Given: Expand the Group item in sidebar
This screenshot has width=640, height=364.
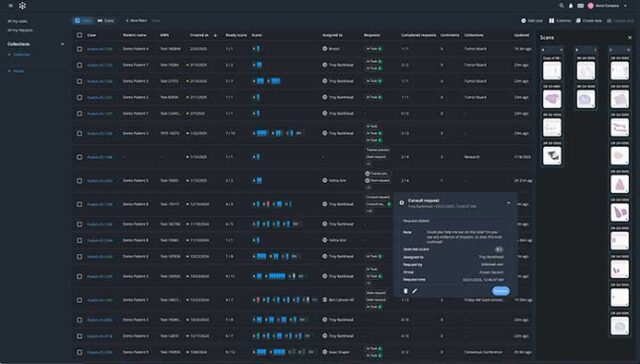Looking at the screenshot, I should [9, 71].
